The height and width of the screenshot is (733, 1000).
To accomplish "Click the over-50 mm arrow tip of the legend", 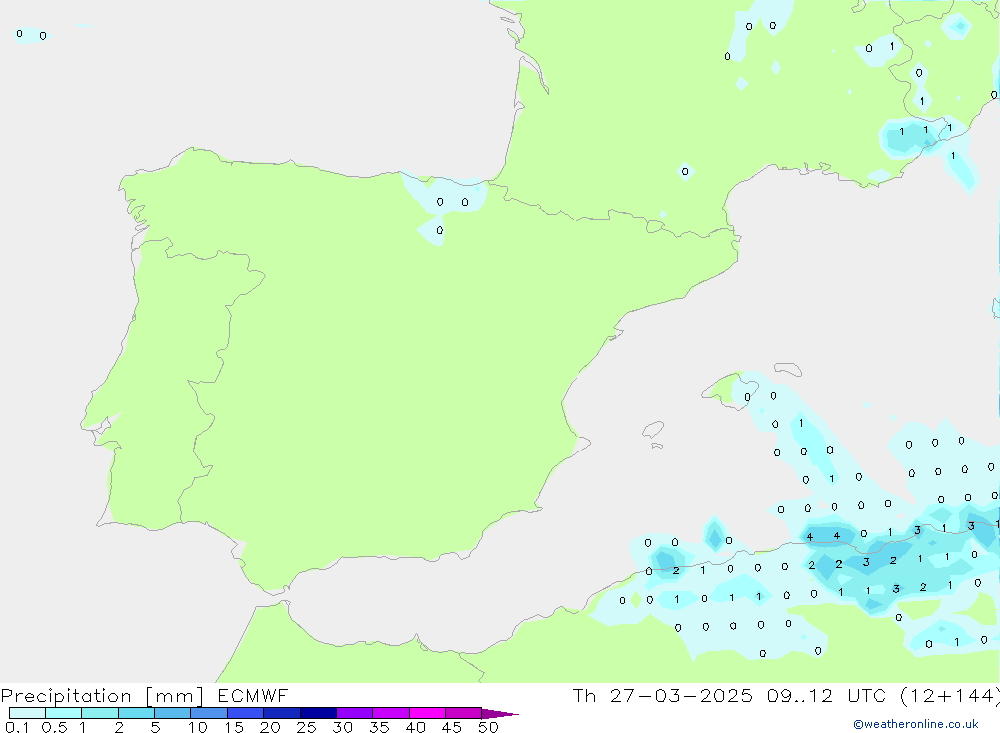I will pyautogui.click(x=500, y=713).
